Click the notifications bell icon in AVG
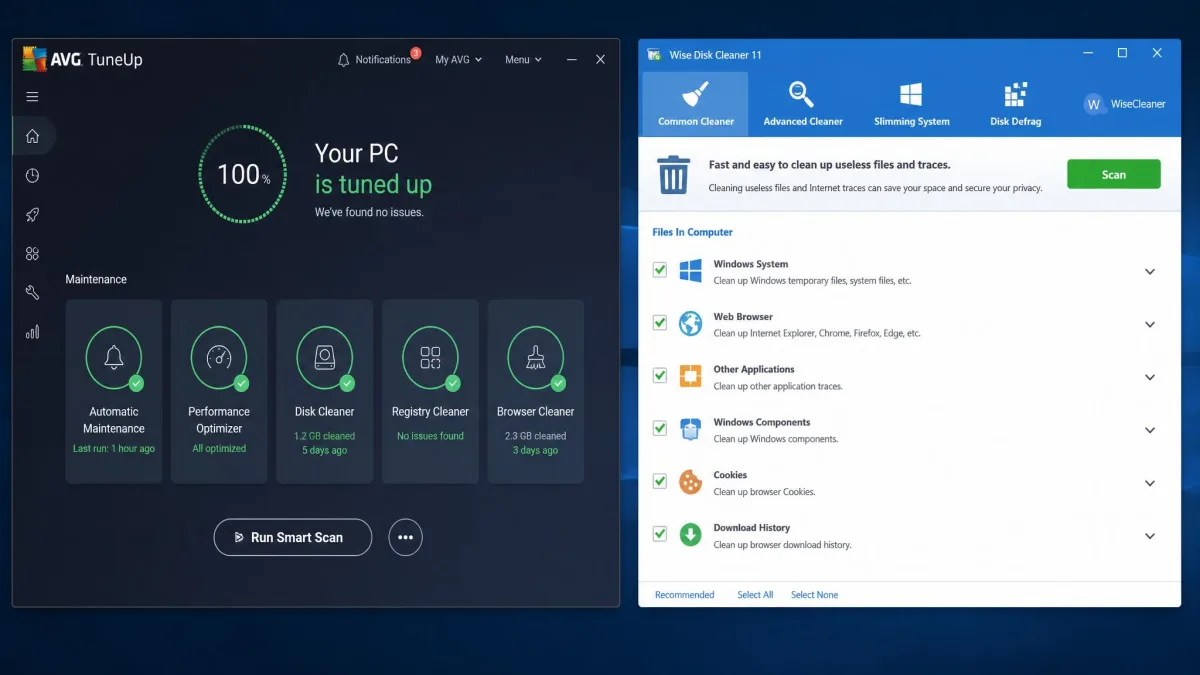The width and height of the screenshot is (1200, 675). tap(344, 60)
